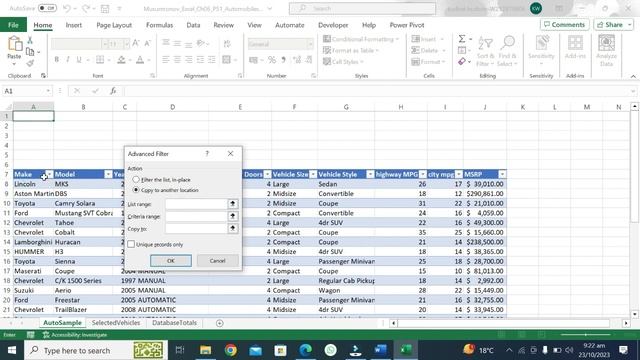Toggle the AutoSave switch
Screen dimensions: 640x360
[x=47, y=8]
